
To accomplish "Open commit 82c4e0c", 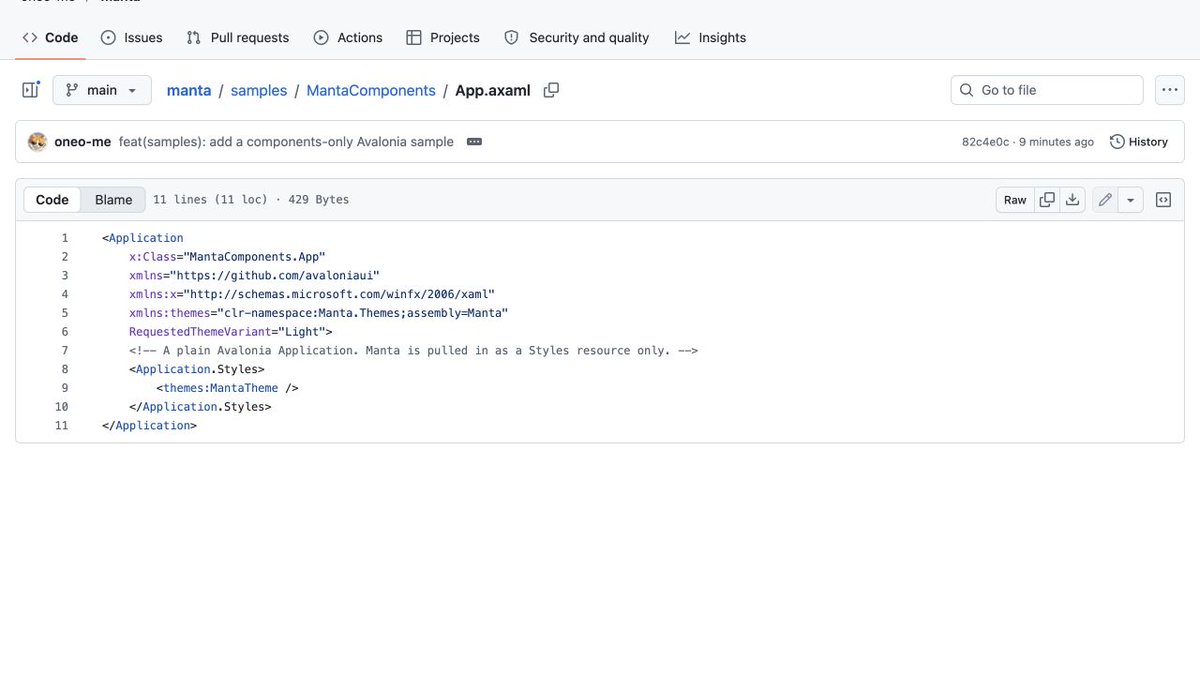I will [985, 142].
